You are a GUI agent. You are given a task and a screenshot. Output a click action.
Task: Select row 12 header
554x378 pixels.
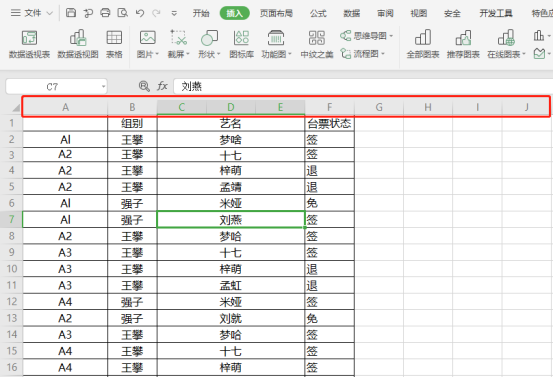pos(12,302)
